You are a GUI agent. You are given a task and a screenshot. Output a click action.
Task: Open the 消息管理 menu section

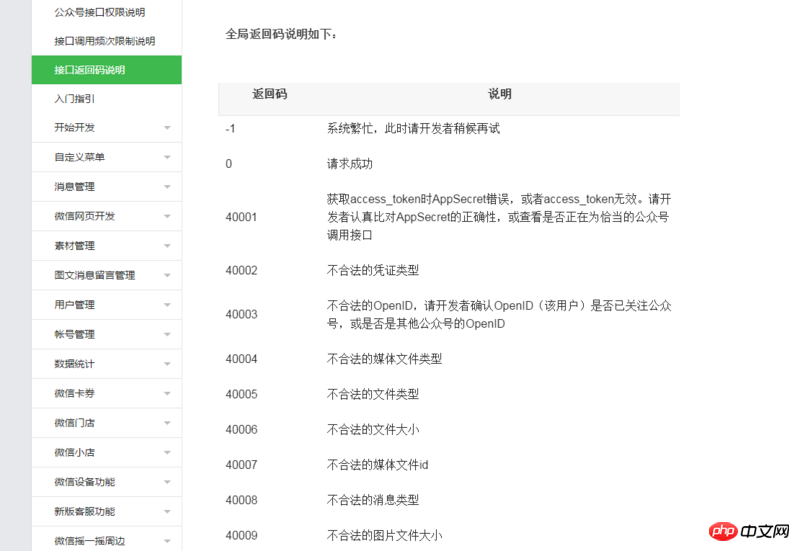[x=74, y=187]
